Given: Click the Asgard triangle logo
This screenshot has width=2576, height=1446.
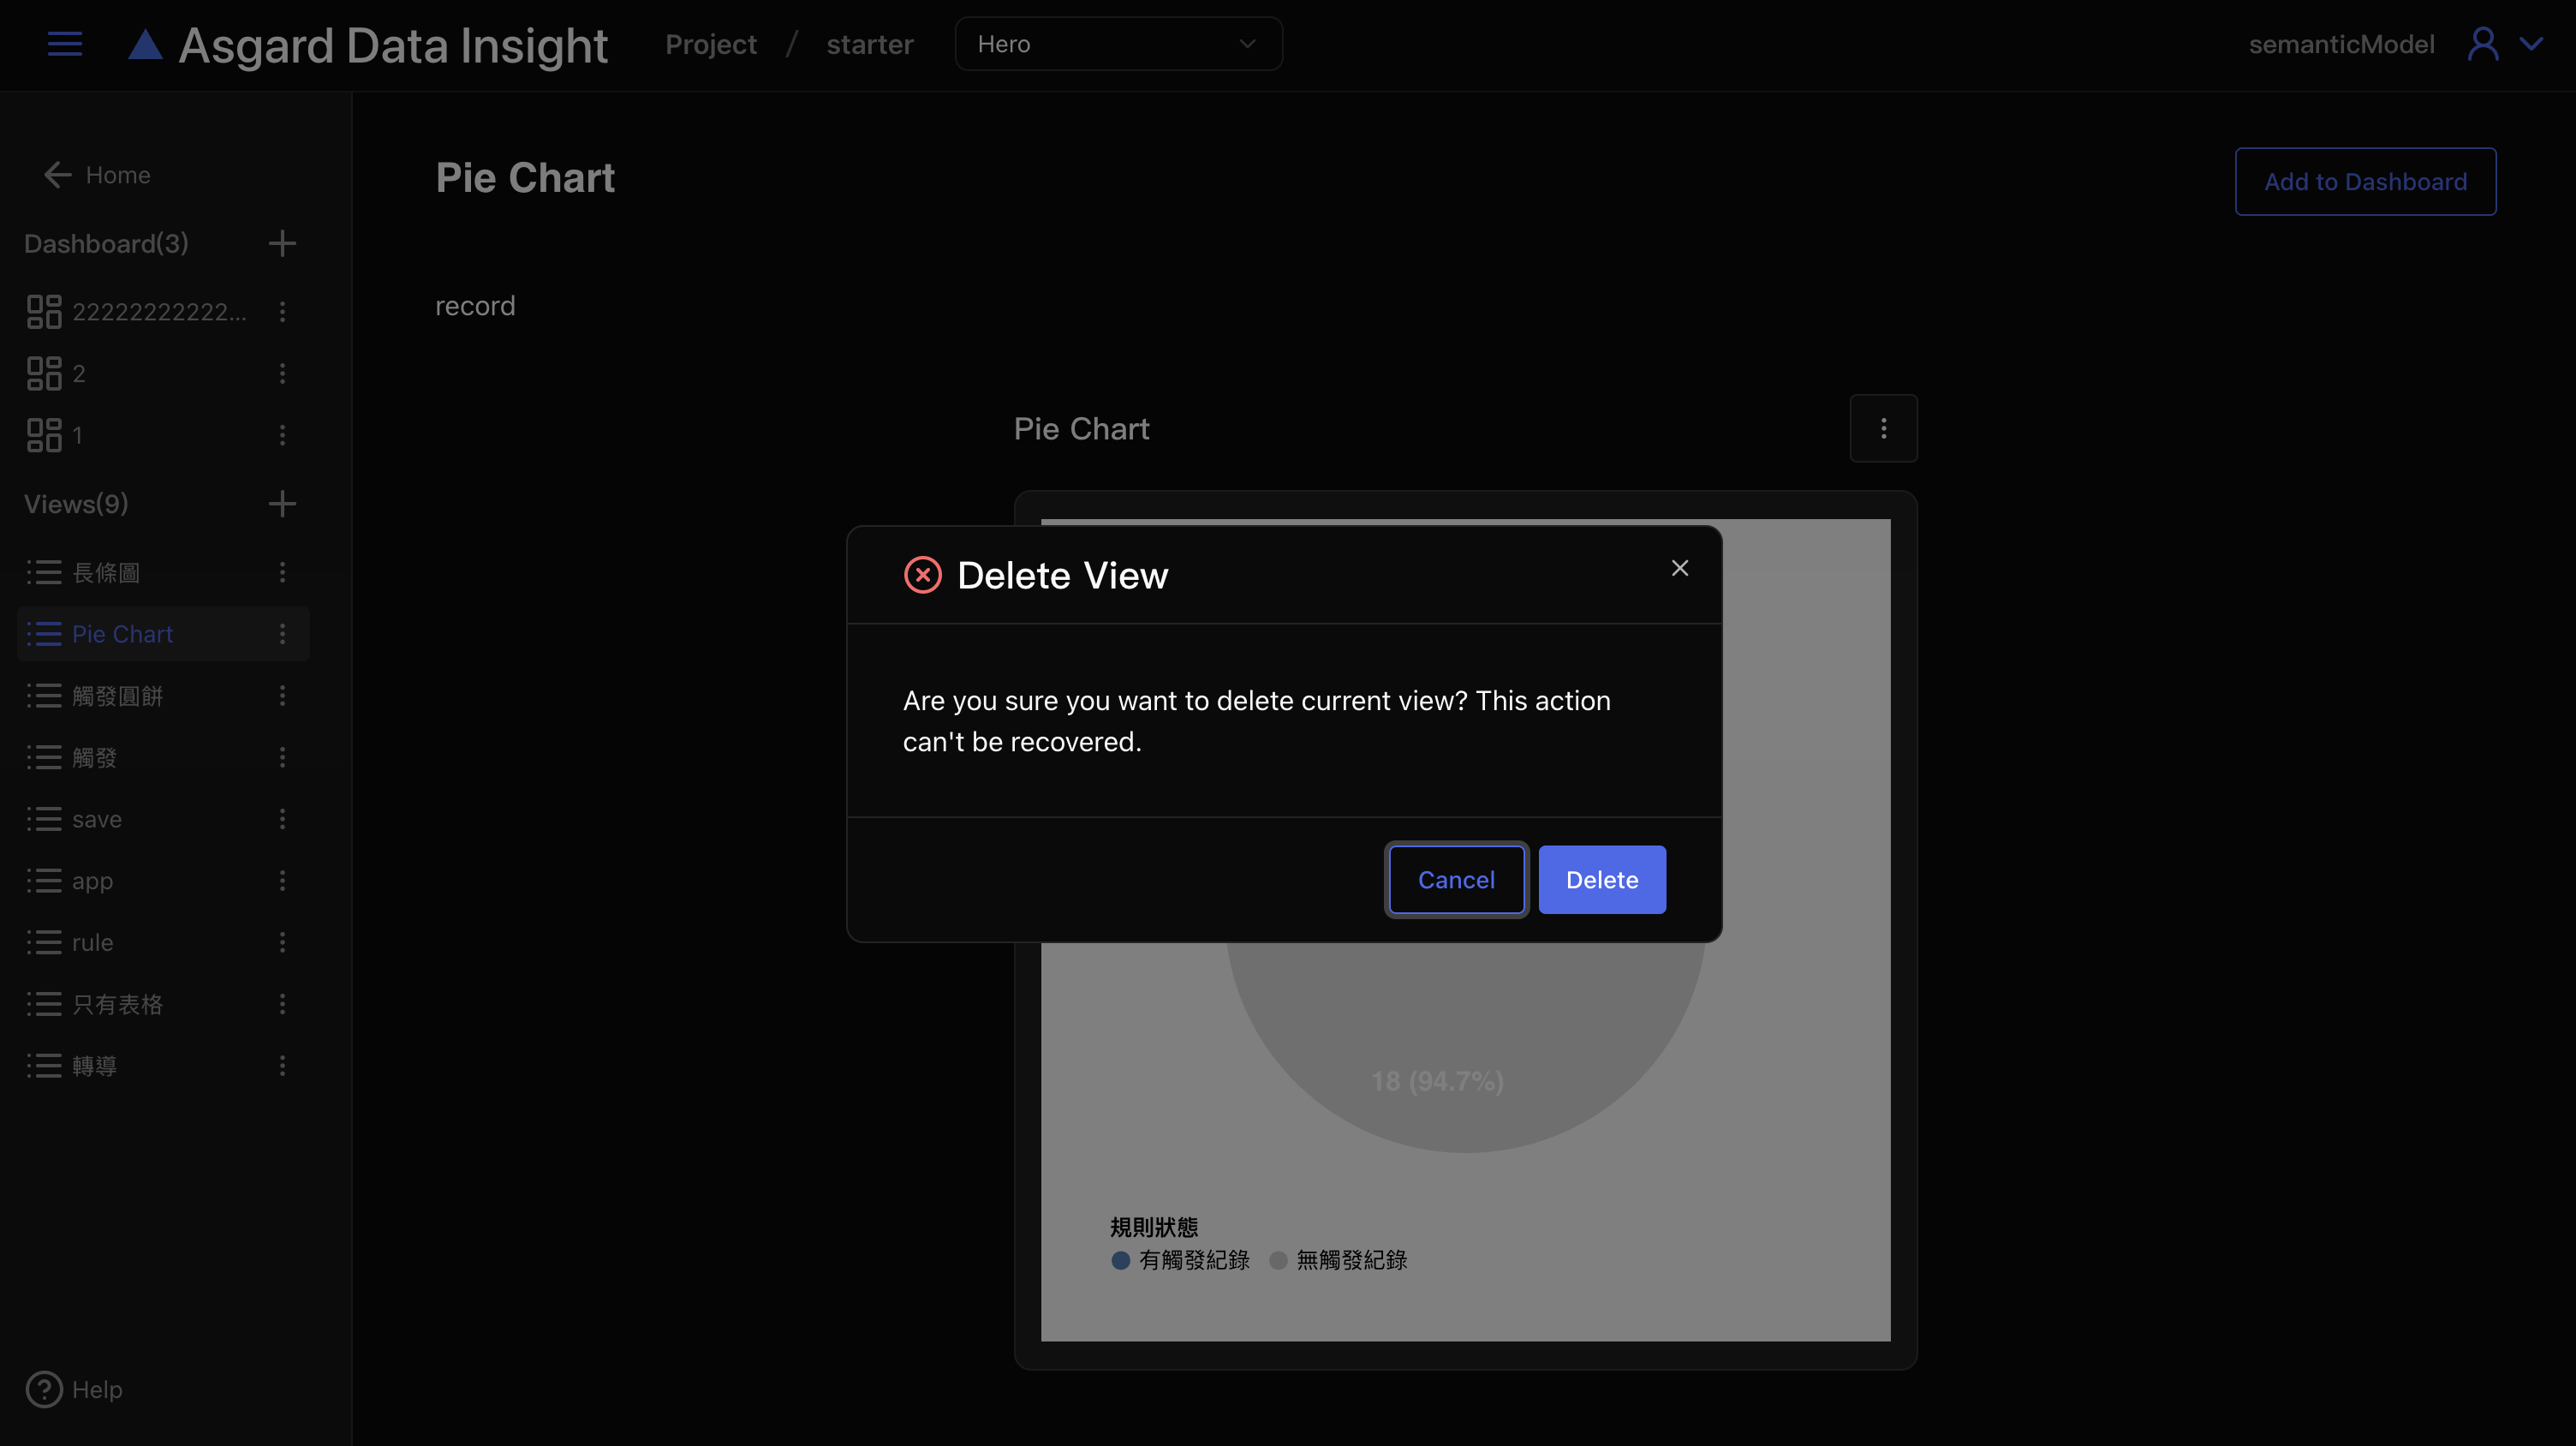Looking at the screenshot, I should click(145, 45).
